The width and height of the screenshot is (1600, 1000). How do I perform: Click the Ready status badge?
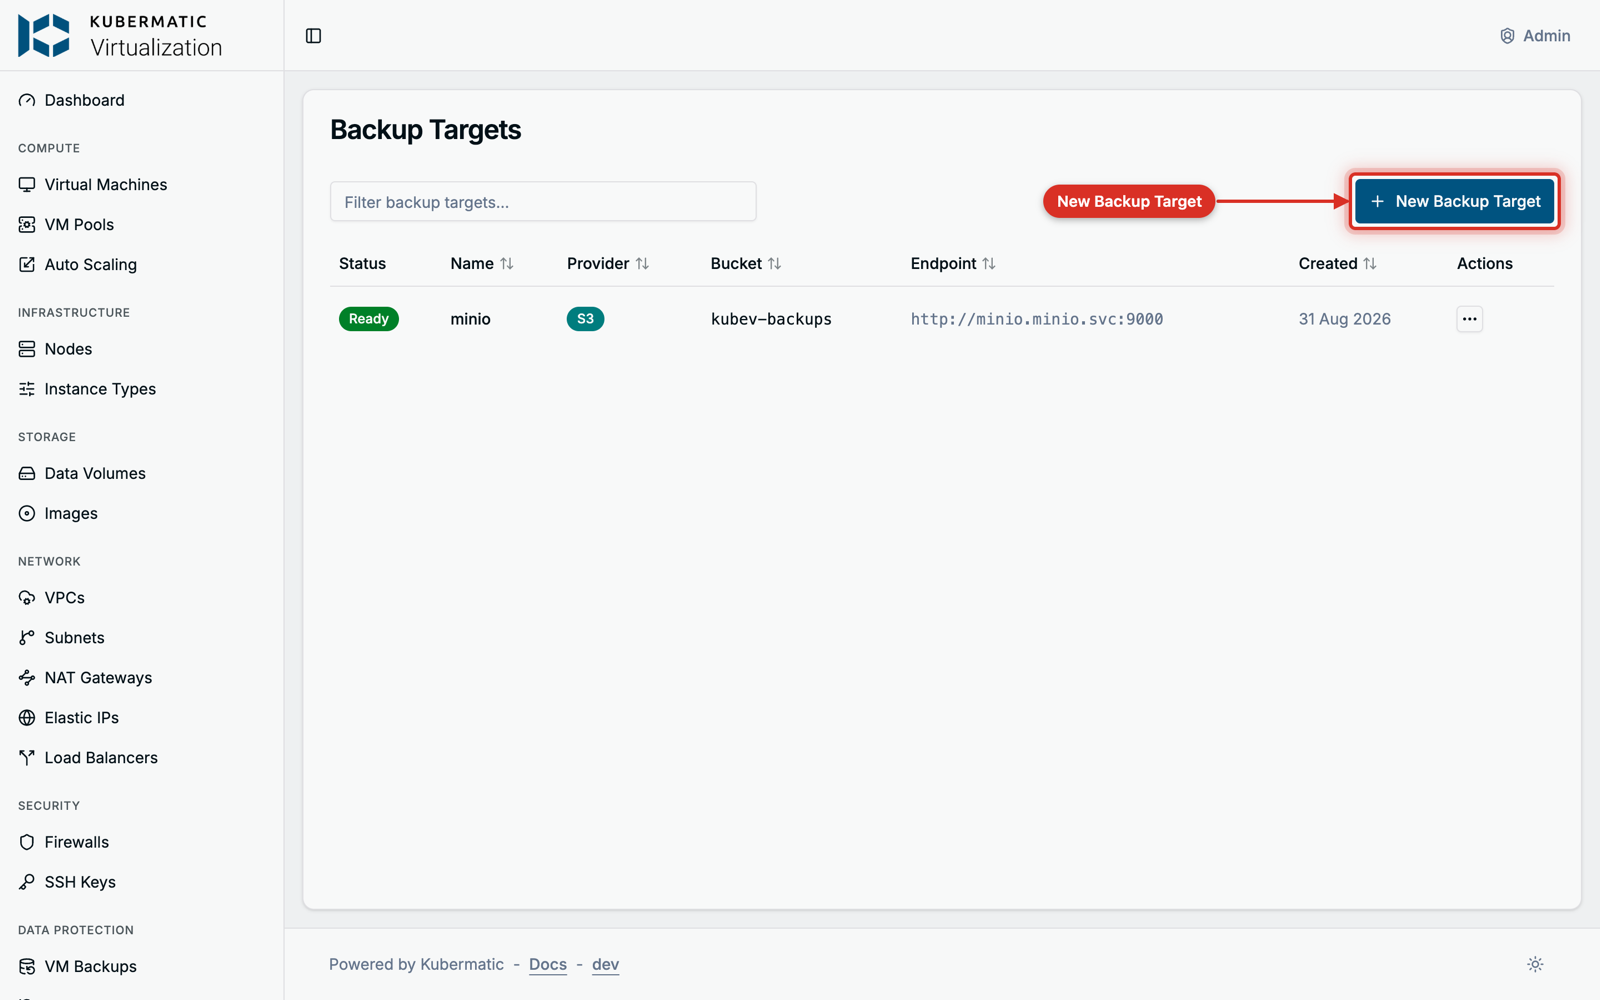(369, 319)
